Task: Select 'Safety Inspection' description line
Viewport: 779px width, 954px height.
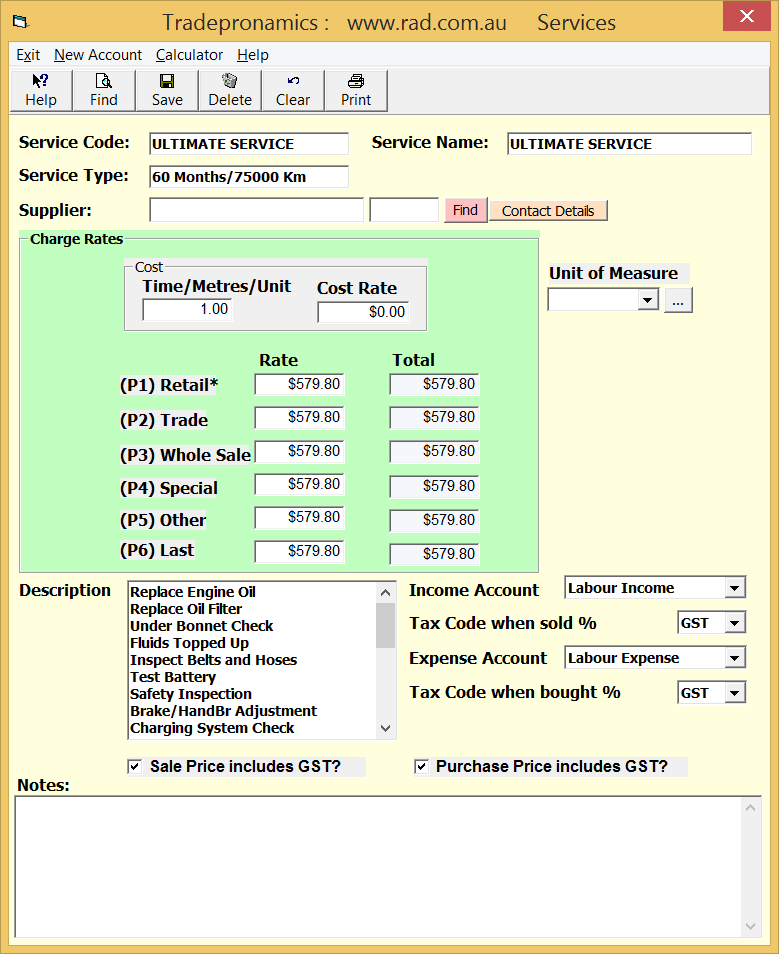Action: pyautogui.click(x=190, y=694)
